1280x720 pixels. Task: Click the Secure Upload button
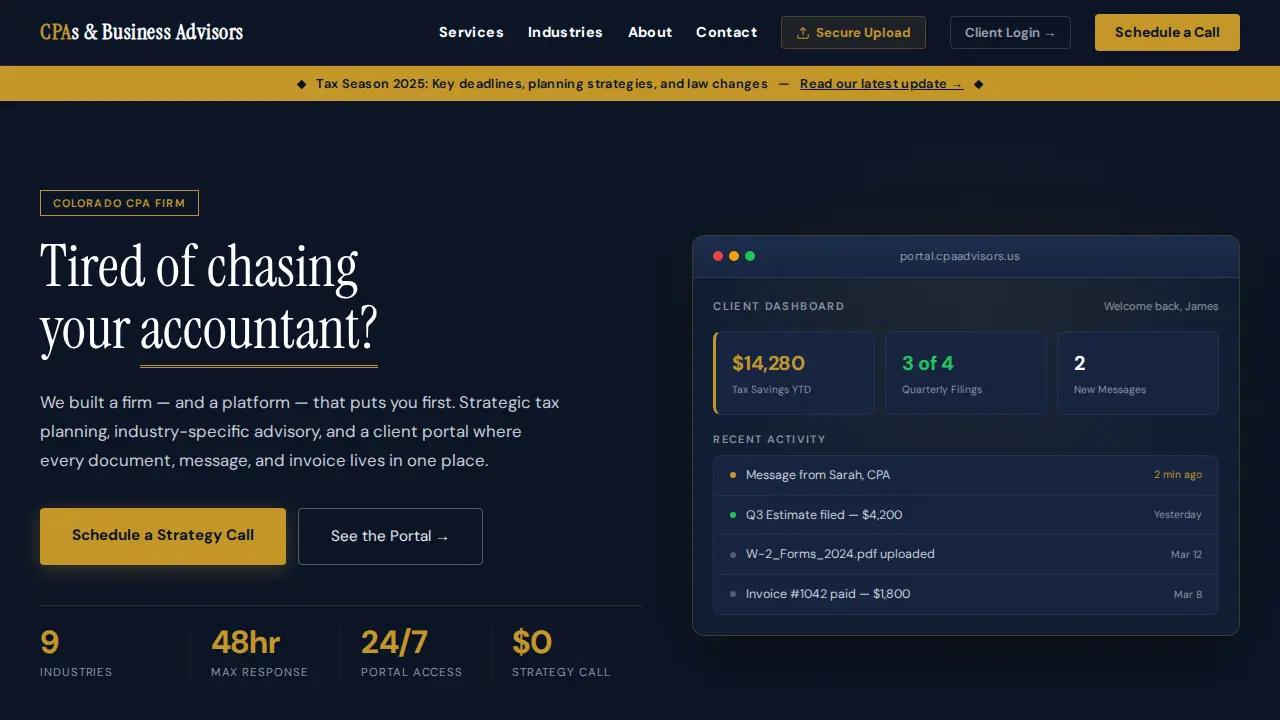(x=853, y=33)
